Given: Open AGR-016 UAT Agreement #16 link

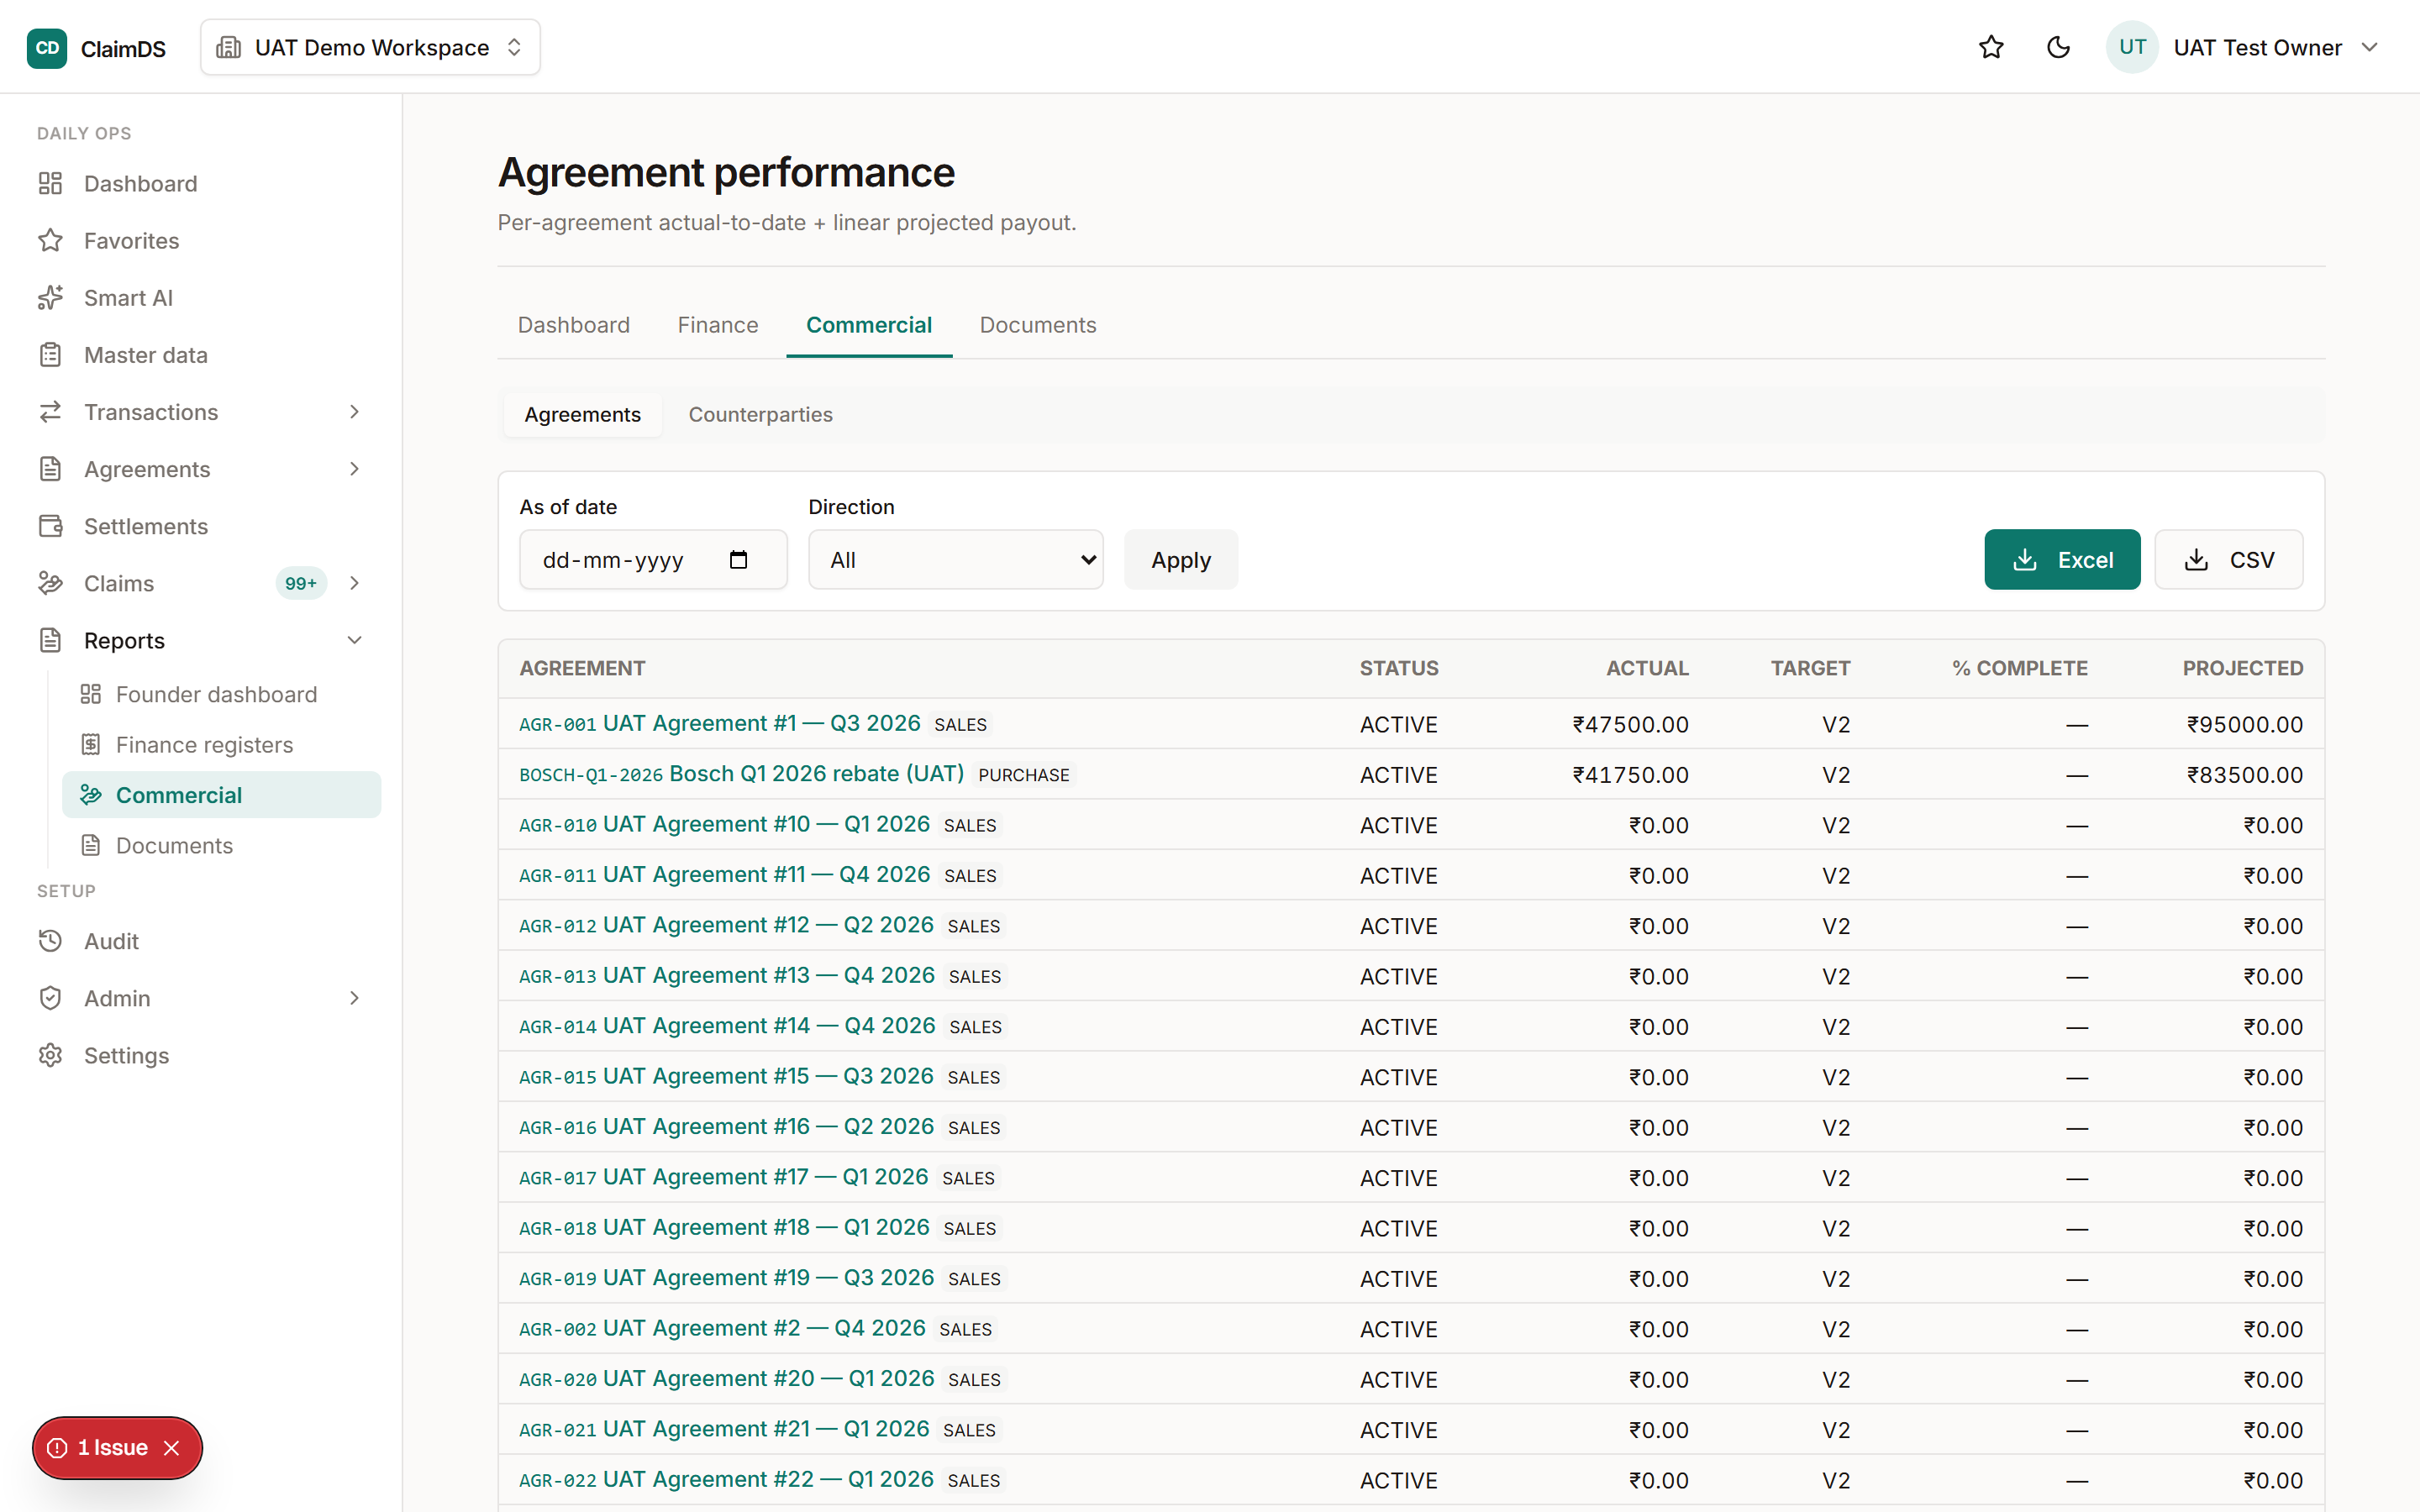Looking at the screenshot, I should 727,1127.
